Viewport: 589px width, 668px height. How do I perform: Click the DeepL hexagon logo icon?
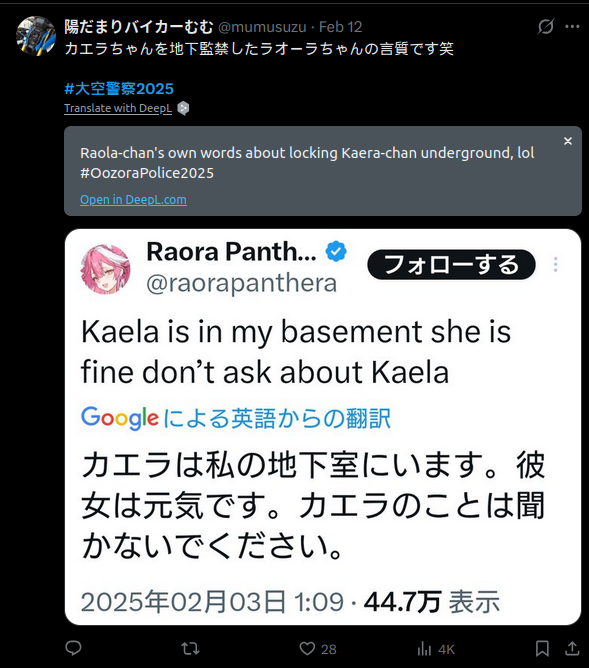click(x=183, y=108)
